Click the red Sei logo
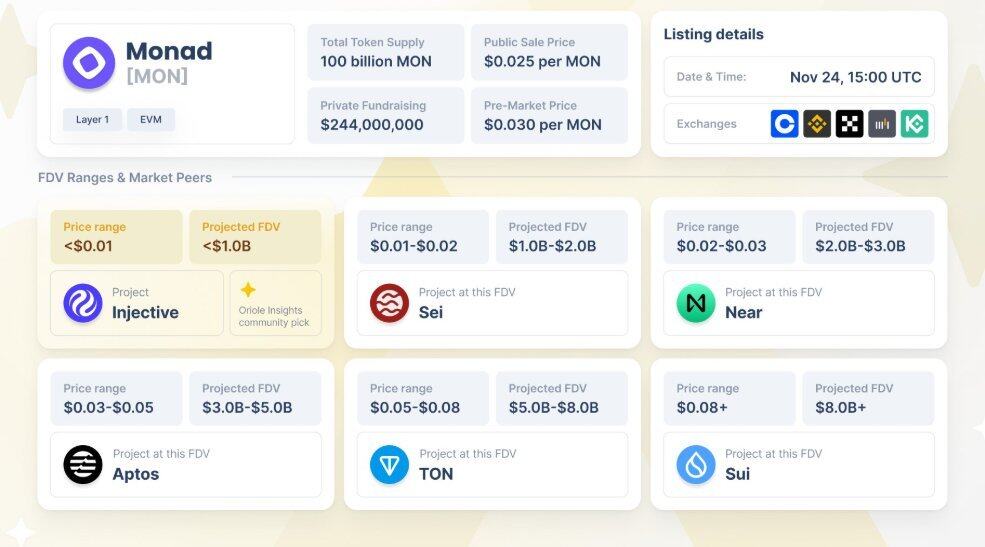985x547 pixels. 389,303
